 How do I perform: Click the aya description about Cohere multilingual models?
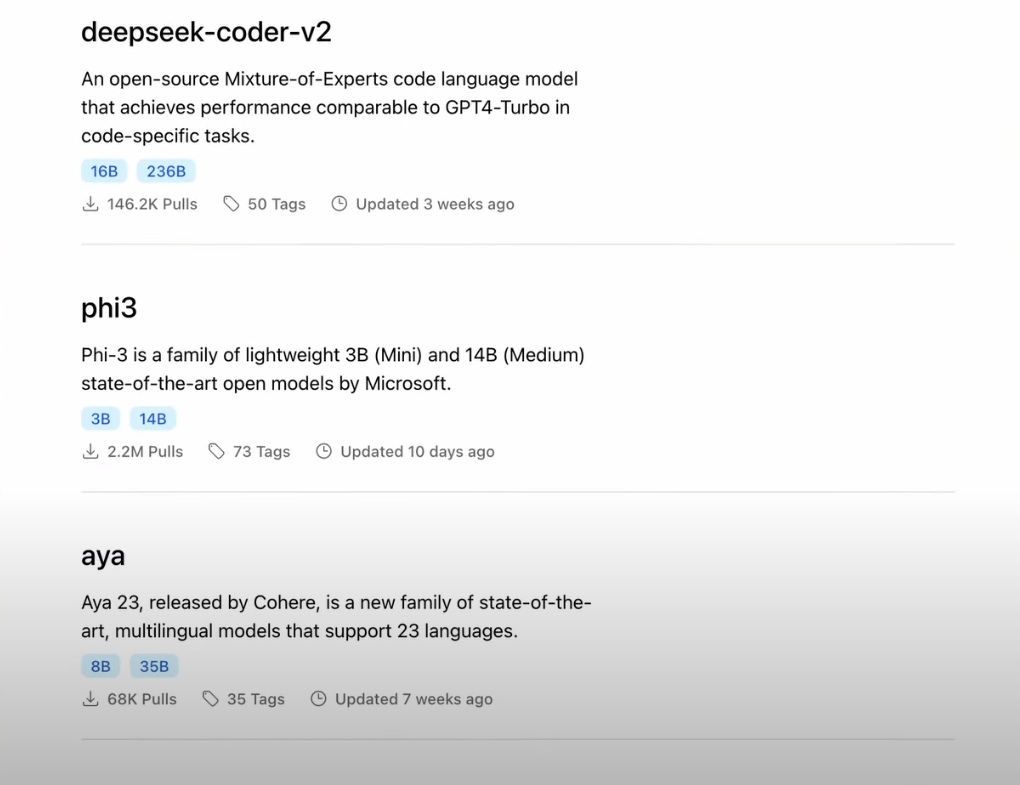(336, 617)
